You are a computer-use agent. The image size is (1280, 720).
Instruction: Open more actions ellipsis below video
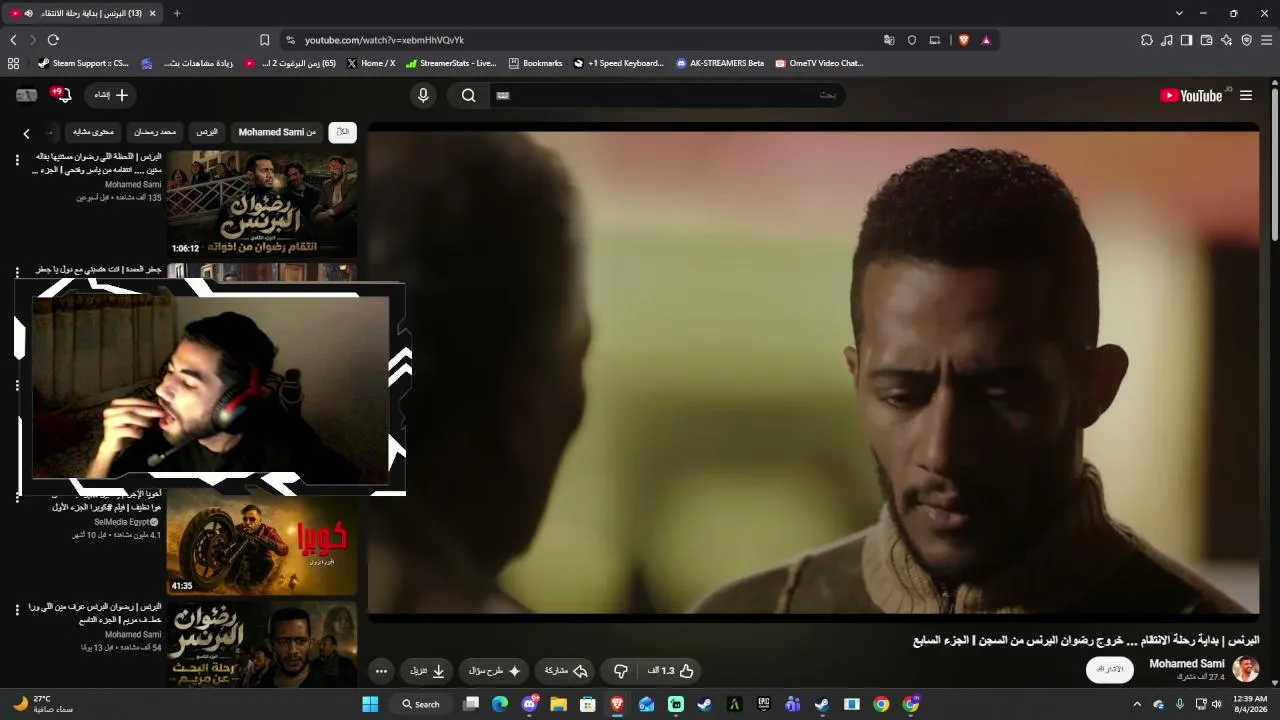click(381, 671)
